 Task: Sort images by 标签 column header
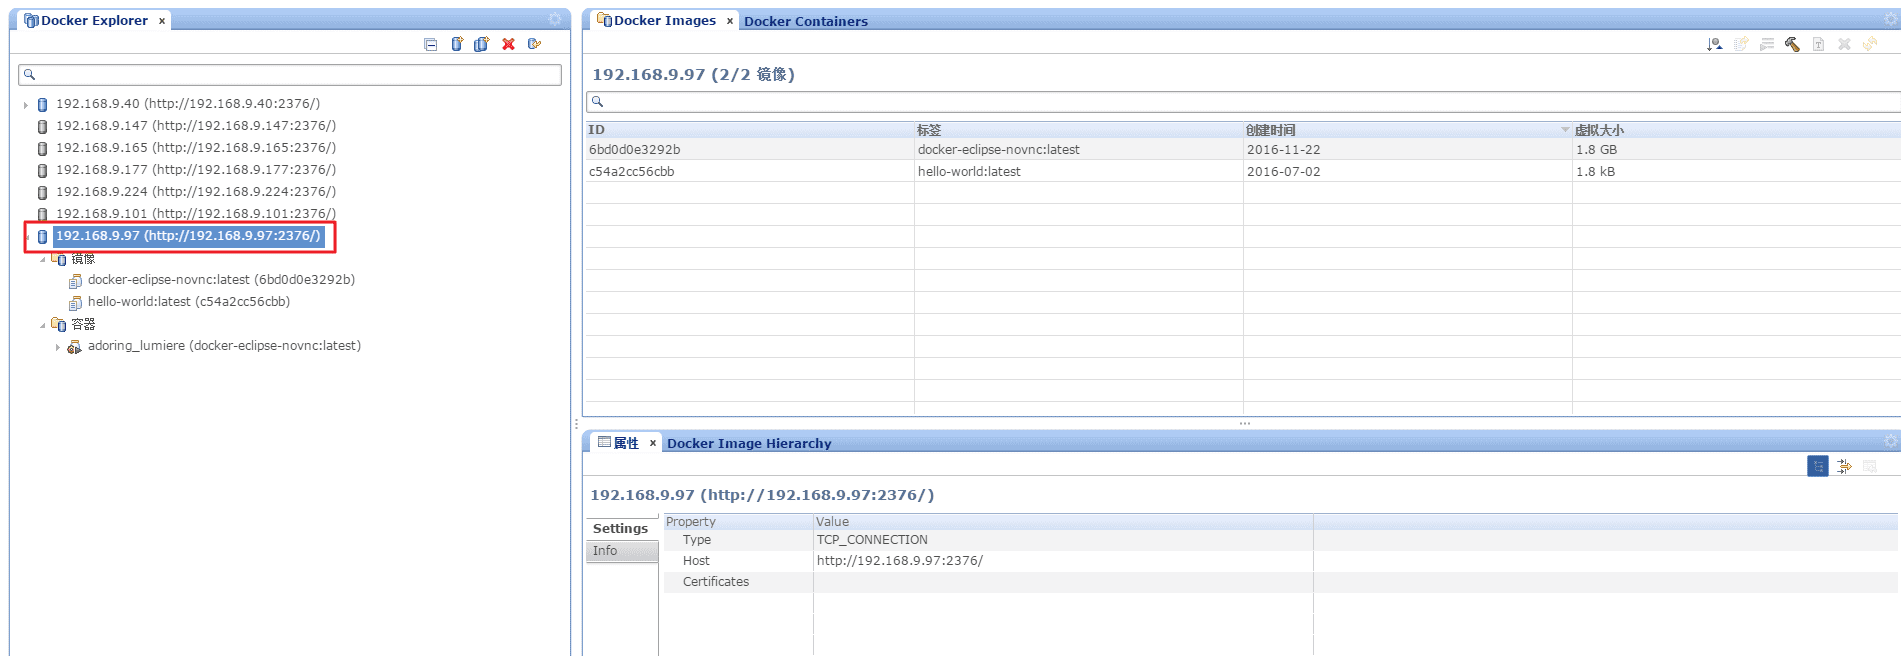pyautogui.click(x=1079, y=130)
